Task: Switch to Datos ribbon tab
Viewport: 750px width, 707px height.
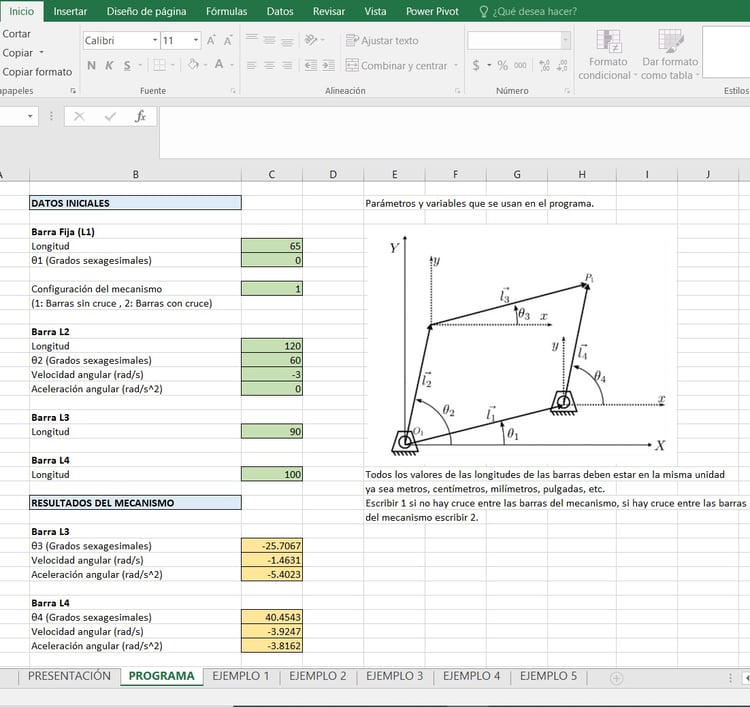Action: point(280,11)
